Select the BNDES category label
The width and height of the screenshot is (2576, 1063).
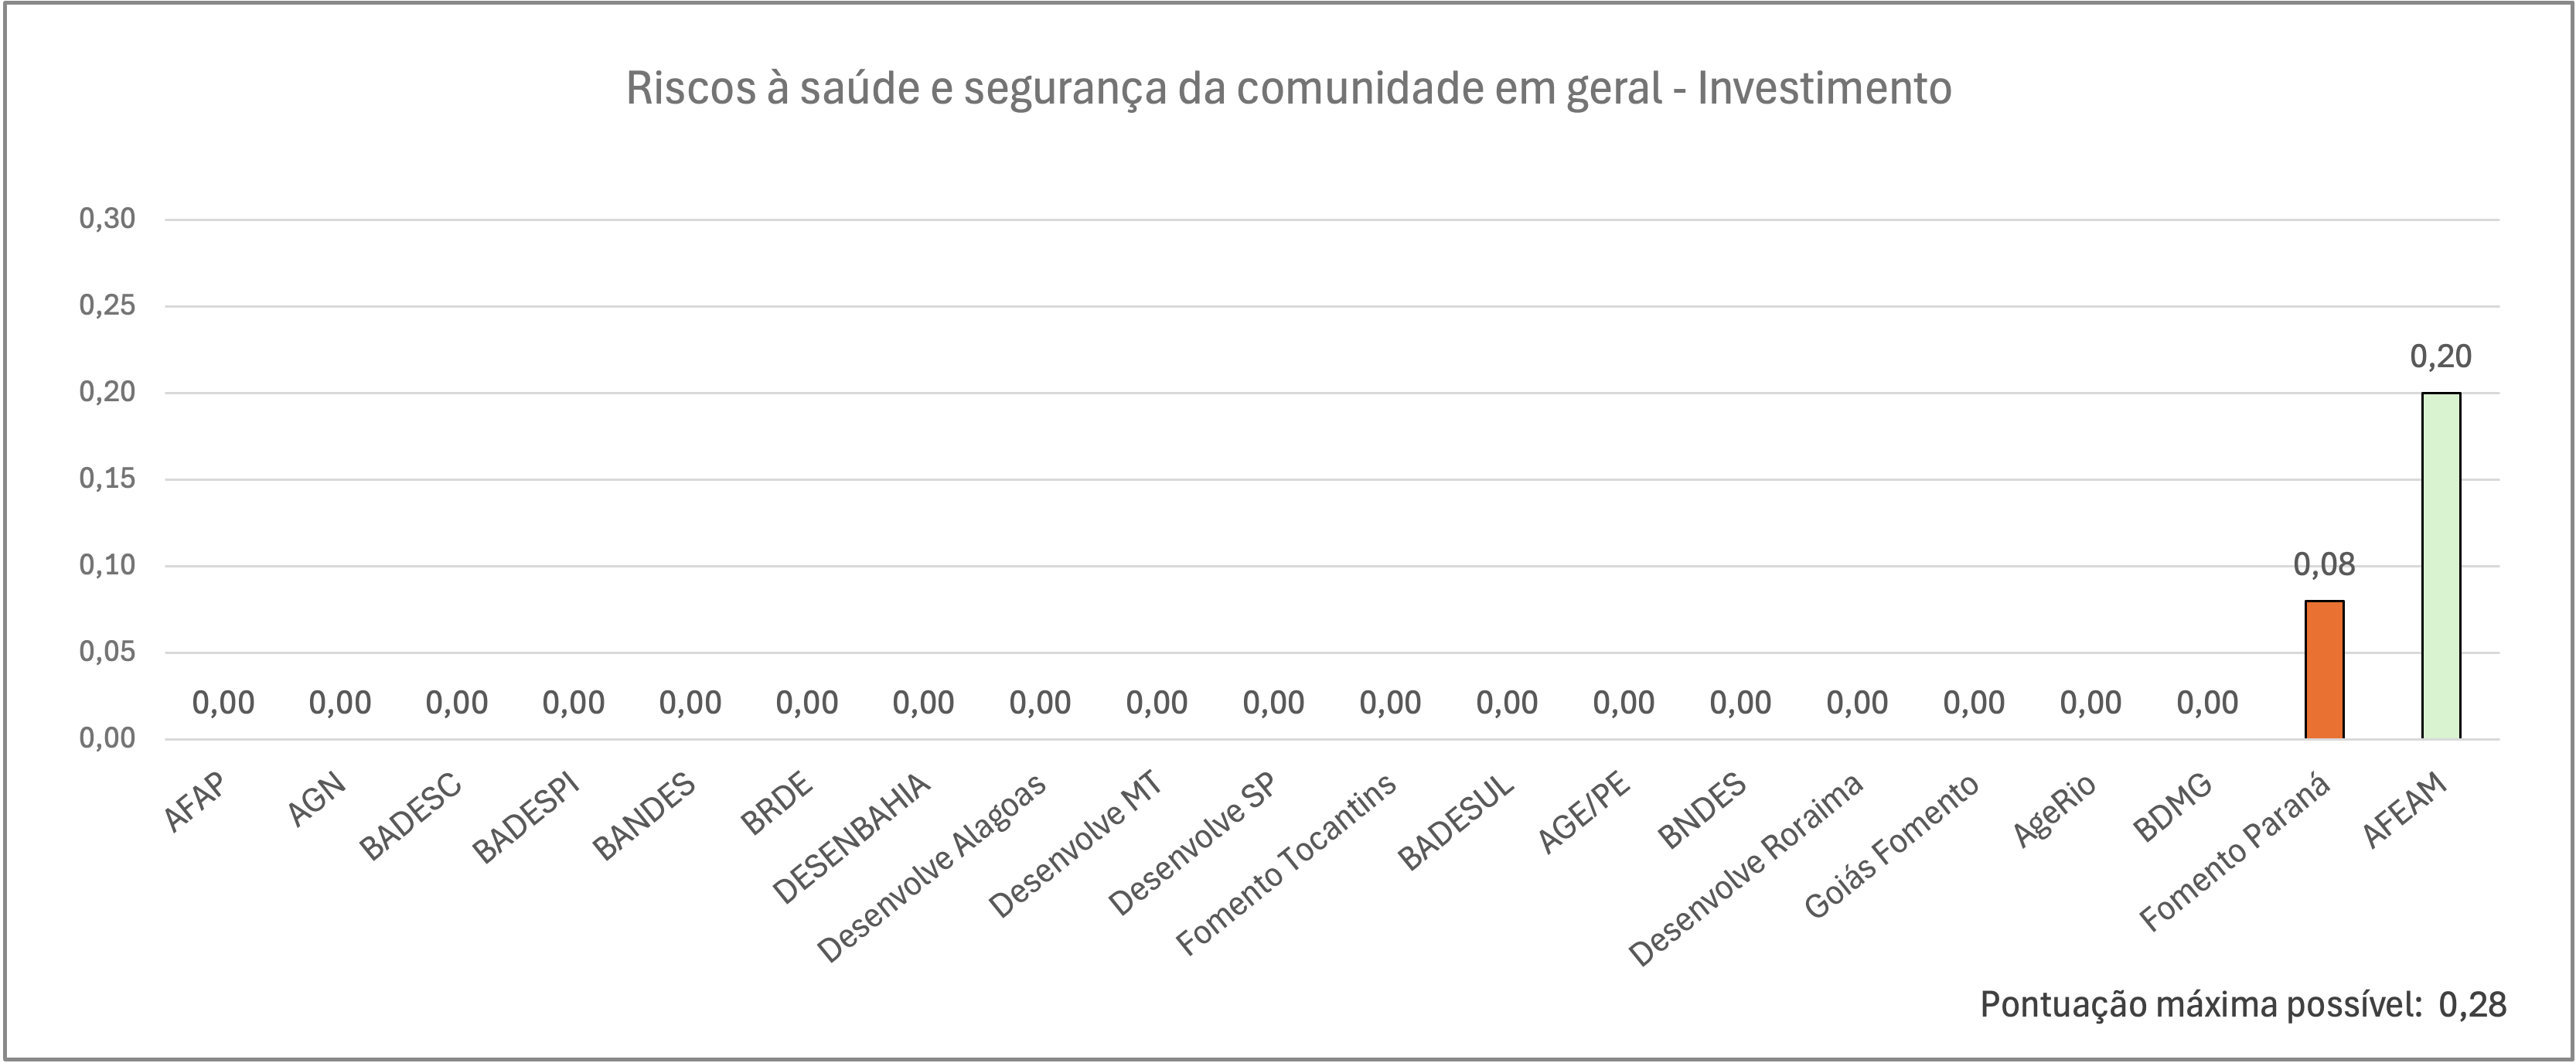(1702, 812)
